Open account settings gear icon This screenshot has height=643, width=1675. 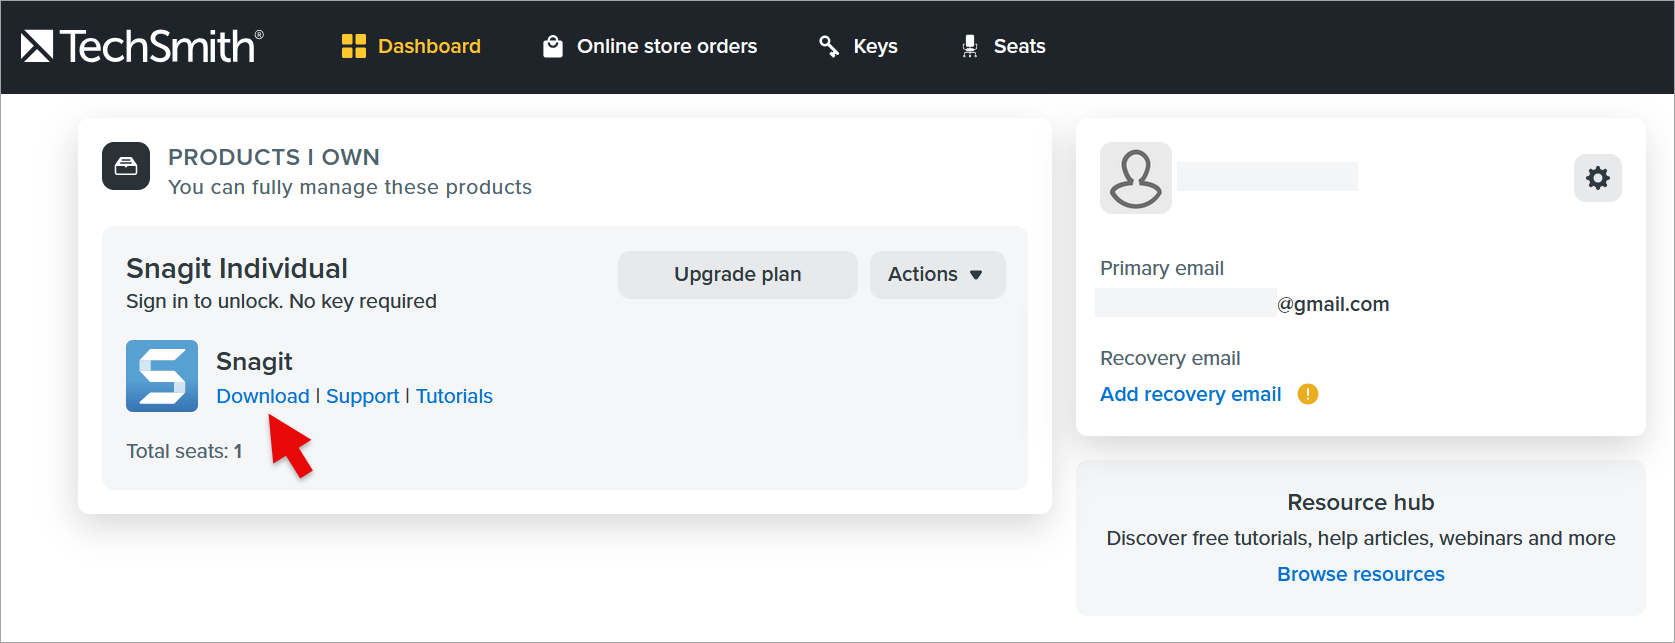click(x=1597, y=178)
